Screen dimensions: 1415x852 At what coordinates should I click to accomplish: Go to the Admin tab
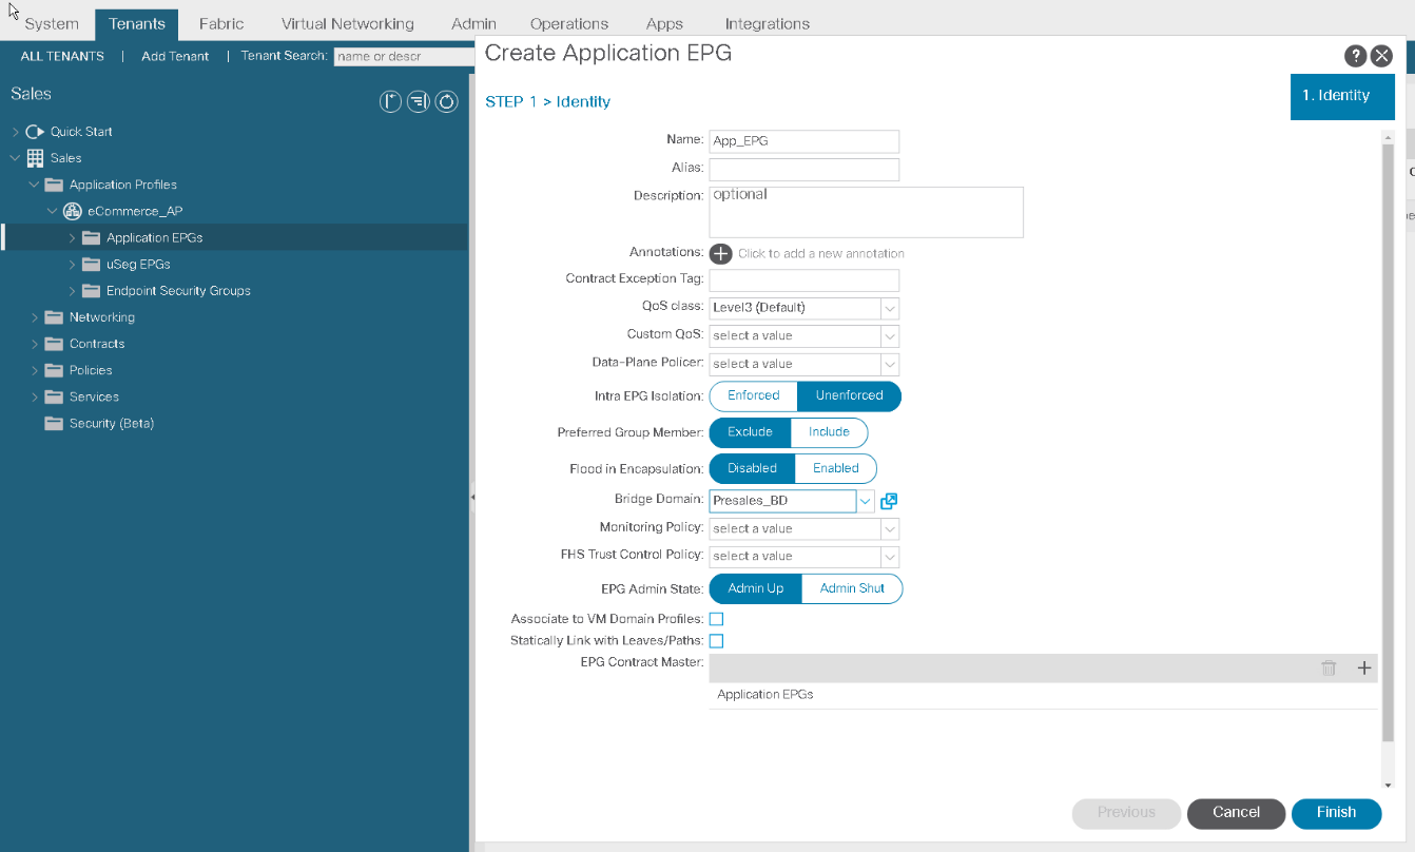(474, 24)
